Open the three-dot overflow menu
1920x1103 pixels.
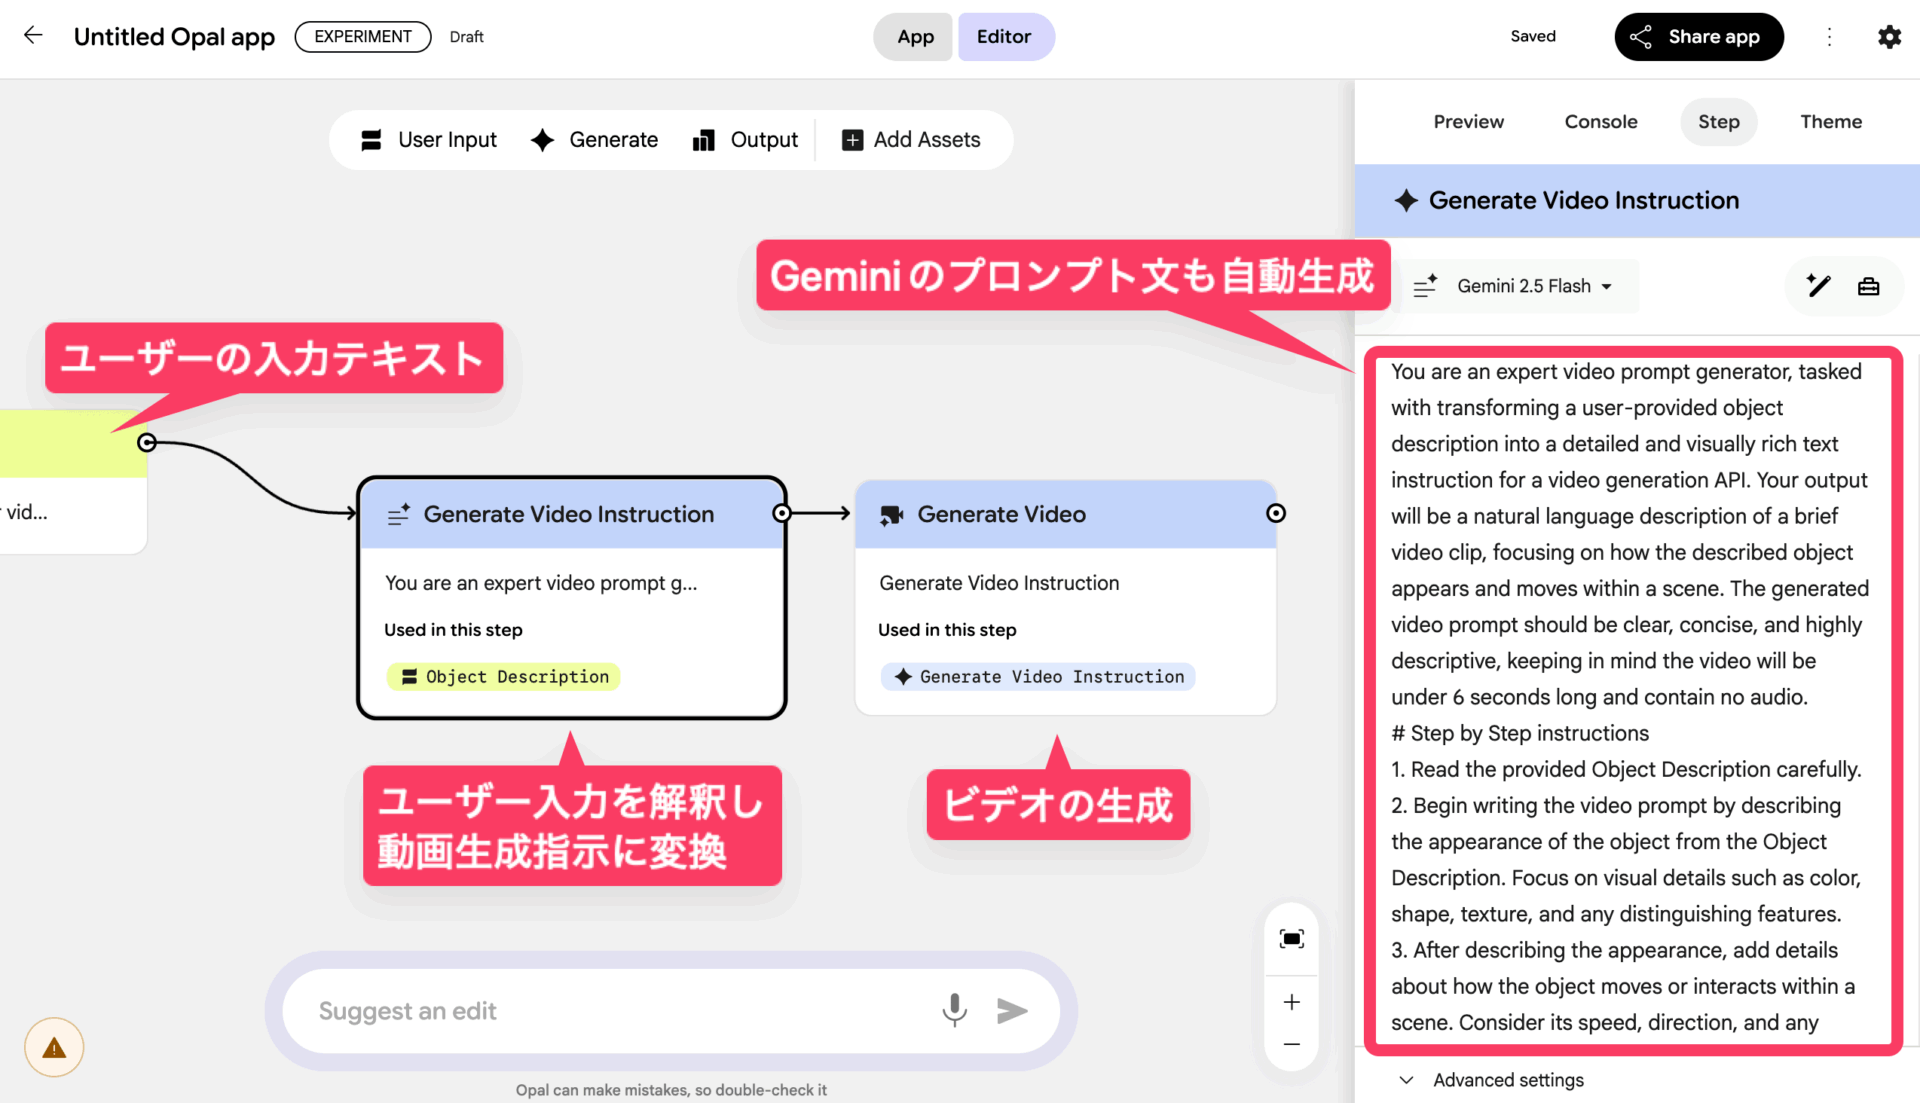pyautogui.click(x=1829, y=37)
